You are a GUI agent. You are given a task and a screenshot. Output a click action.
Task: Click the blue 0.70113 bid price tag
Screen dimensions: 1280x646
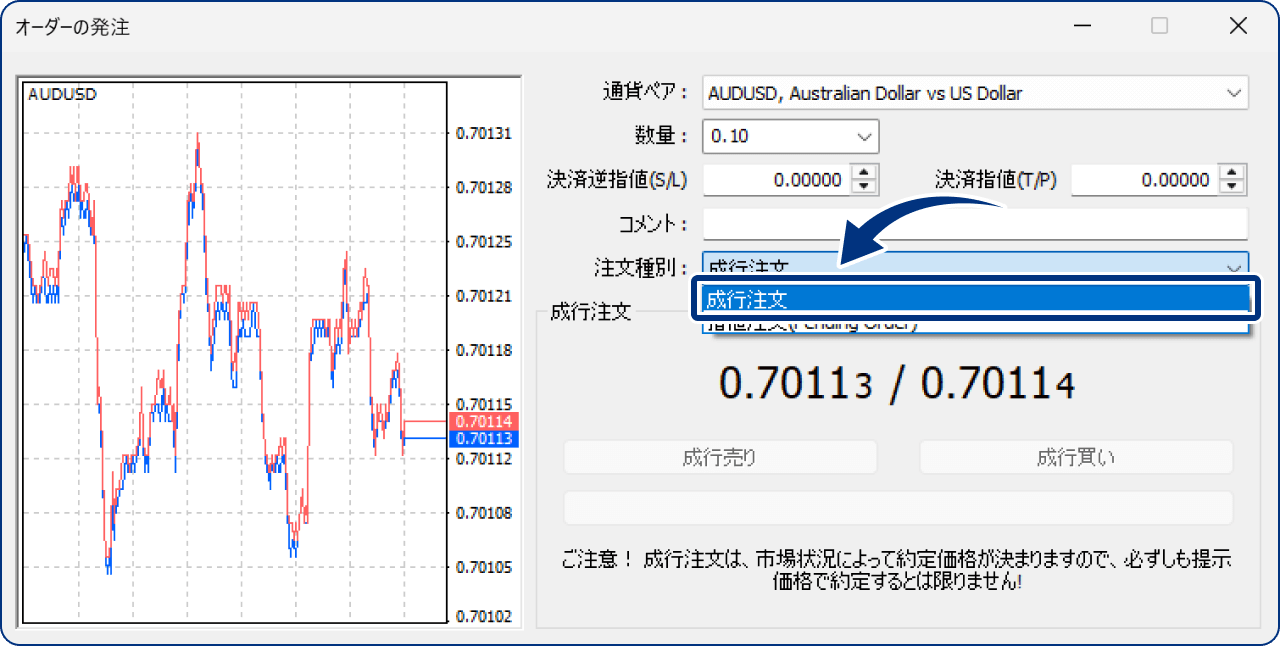pyautogui.click(x=483, y=438)
